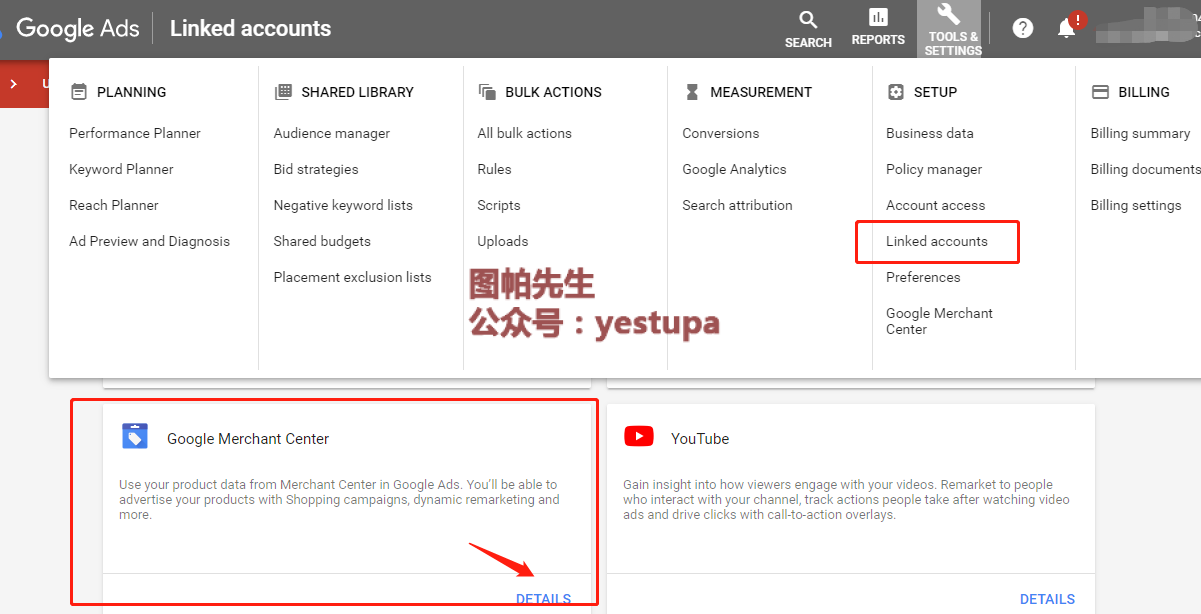1201x614 pixels.
Task: Click the Google Ads logo text
Action: click(78, 28)
